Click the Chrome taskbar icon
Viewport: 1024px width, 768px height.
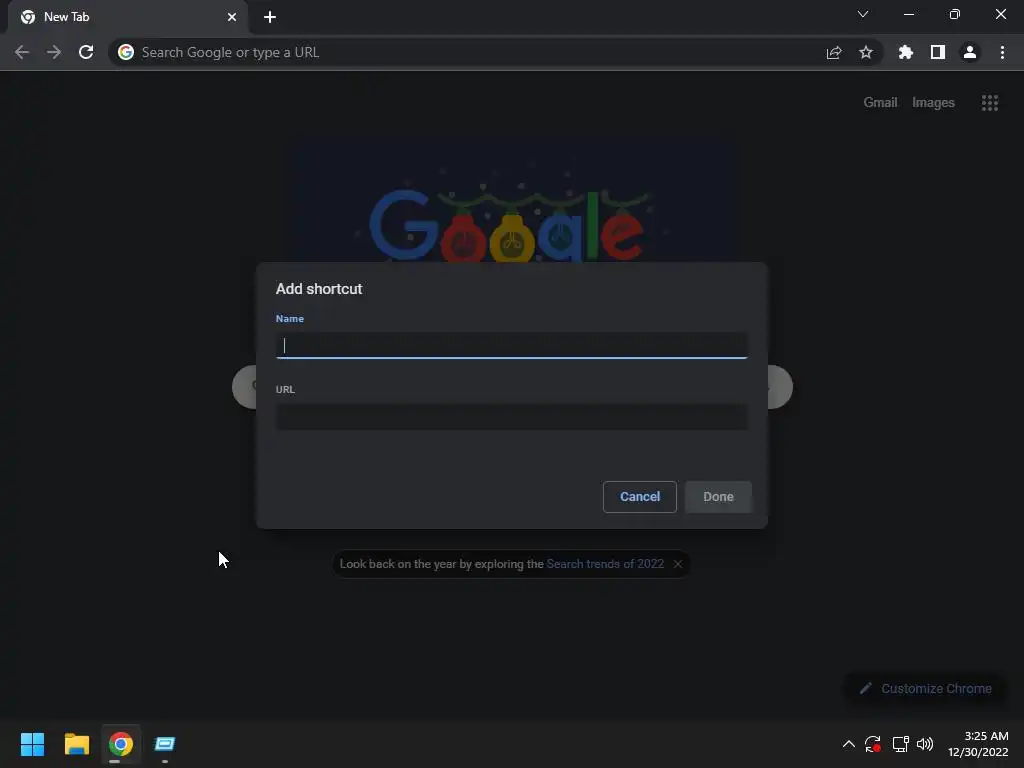click(x=121, y=744)
